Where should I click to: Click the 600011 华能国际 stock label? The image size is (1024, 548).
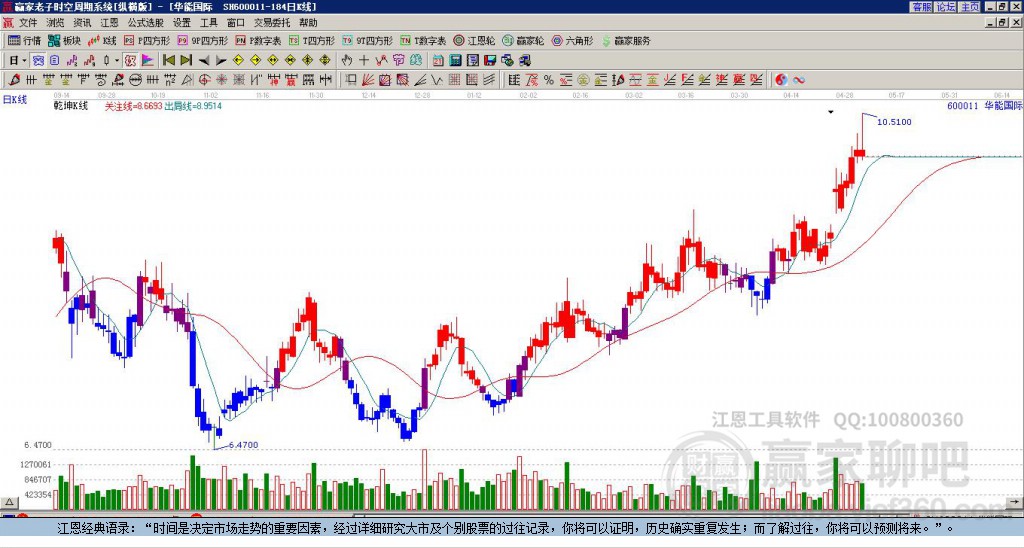tap(985, 106)
